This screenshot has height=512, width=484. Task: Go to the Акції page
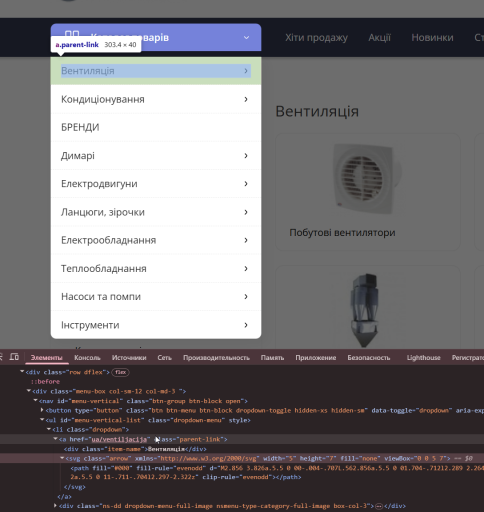379,38
